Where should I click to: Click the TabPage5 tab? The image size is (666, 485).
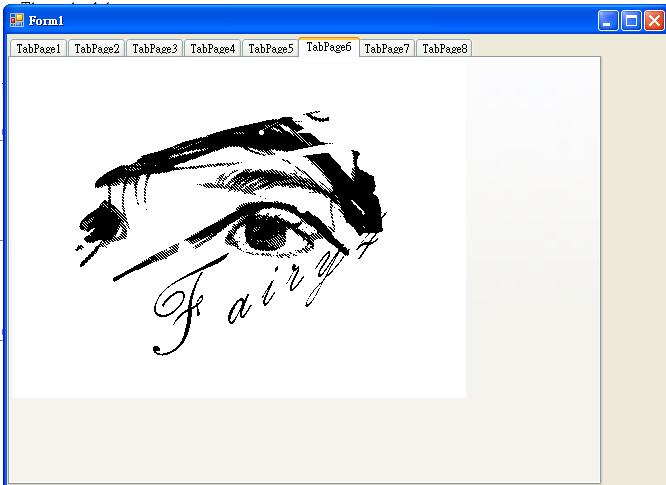270,48
